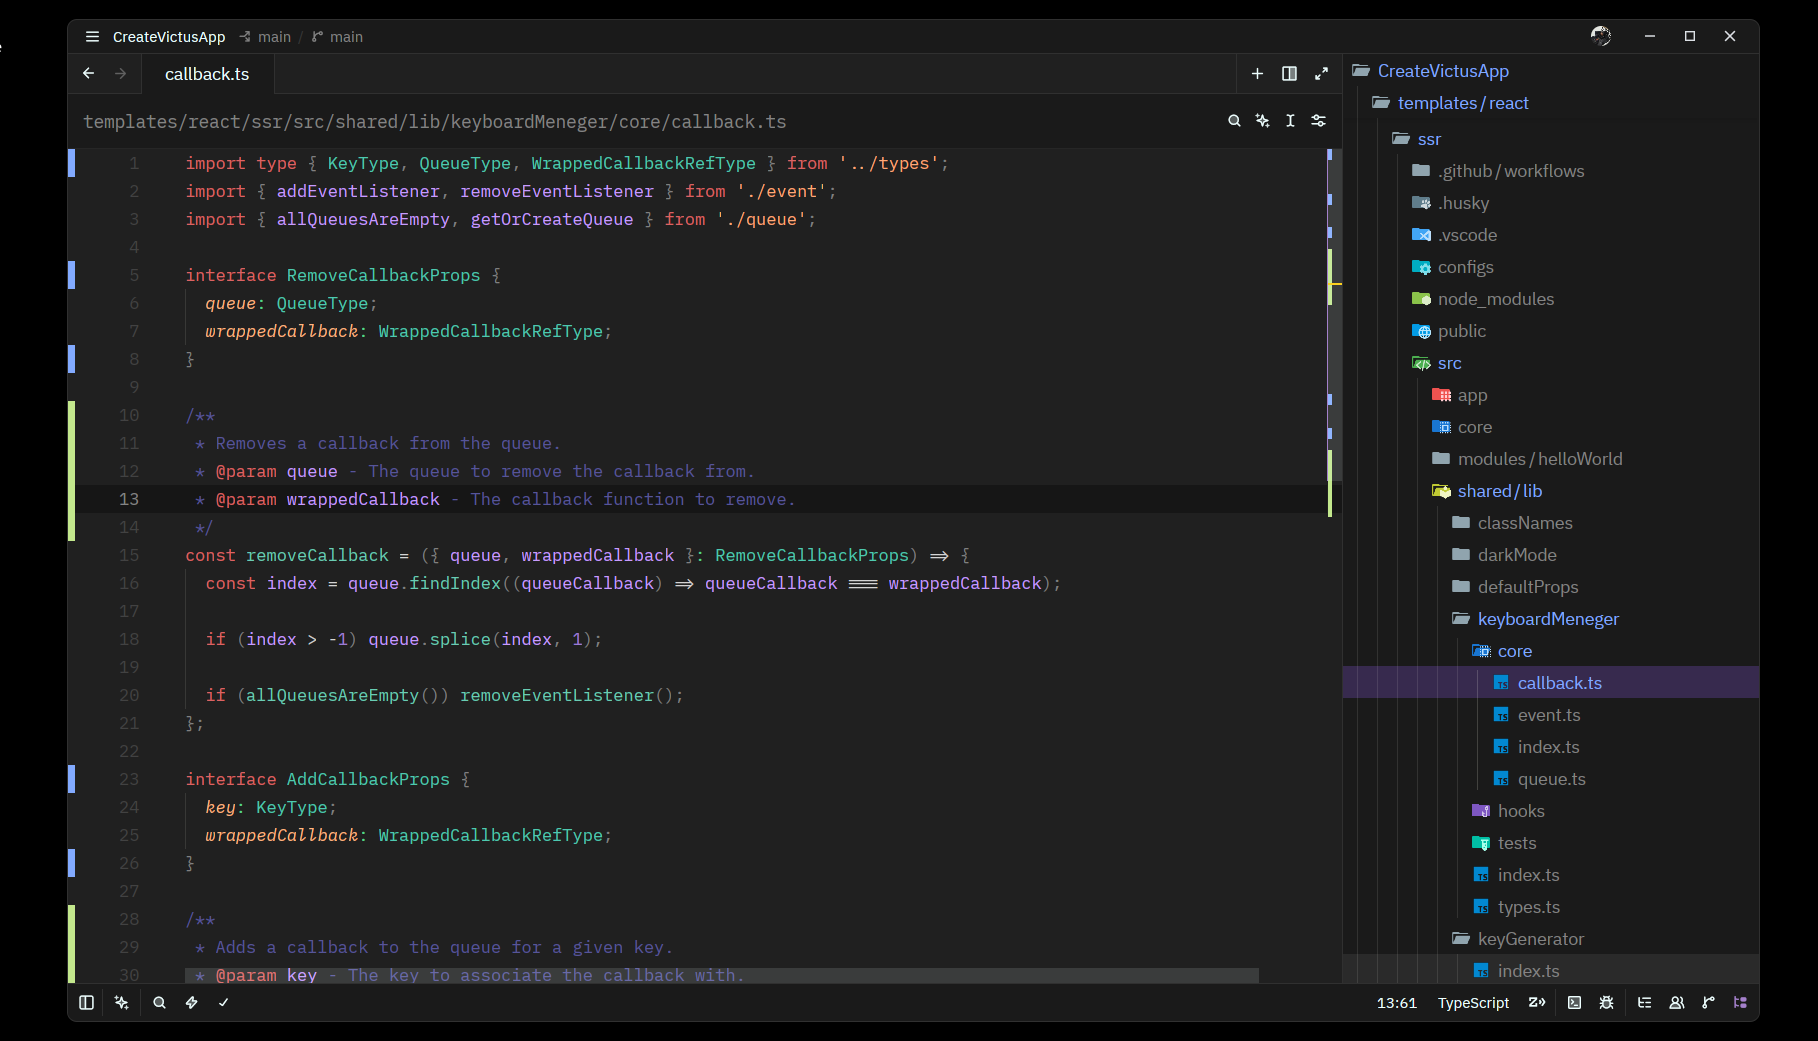Screen dimensions: 1818x1041
Task: Open the collaboration people icon
Action: [x=1676, y=1002]
